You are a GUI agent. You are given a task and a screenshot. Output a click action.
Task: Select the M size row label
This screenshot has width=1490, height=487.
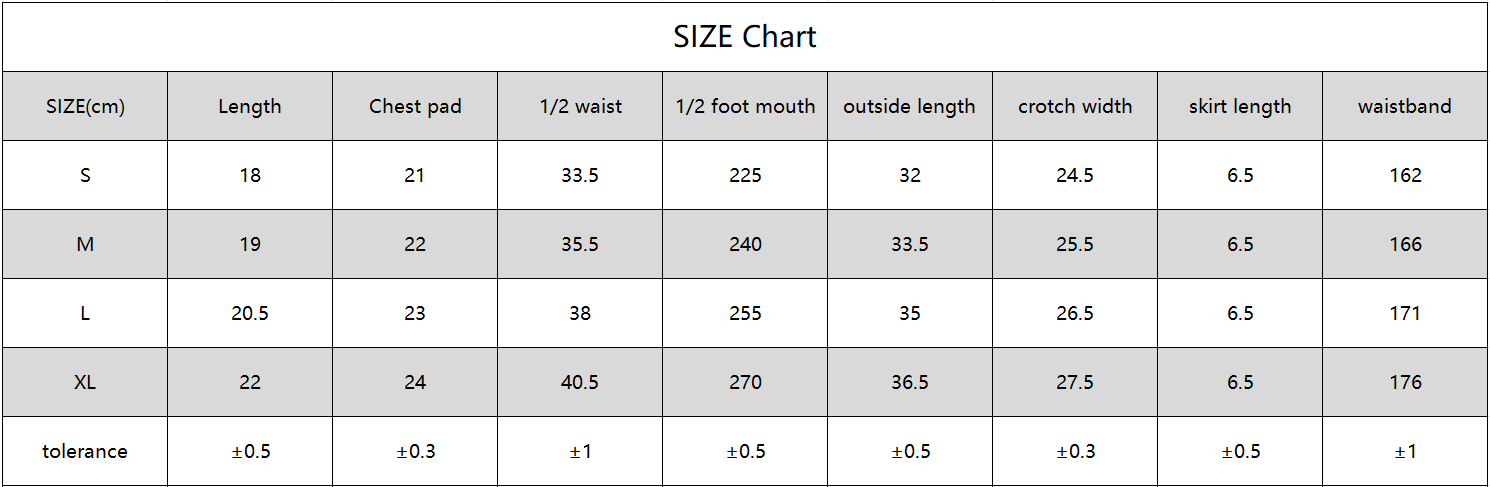85,244
